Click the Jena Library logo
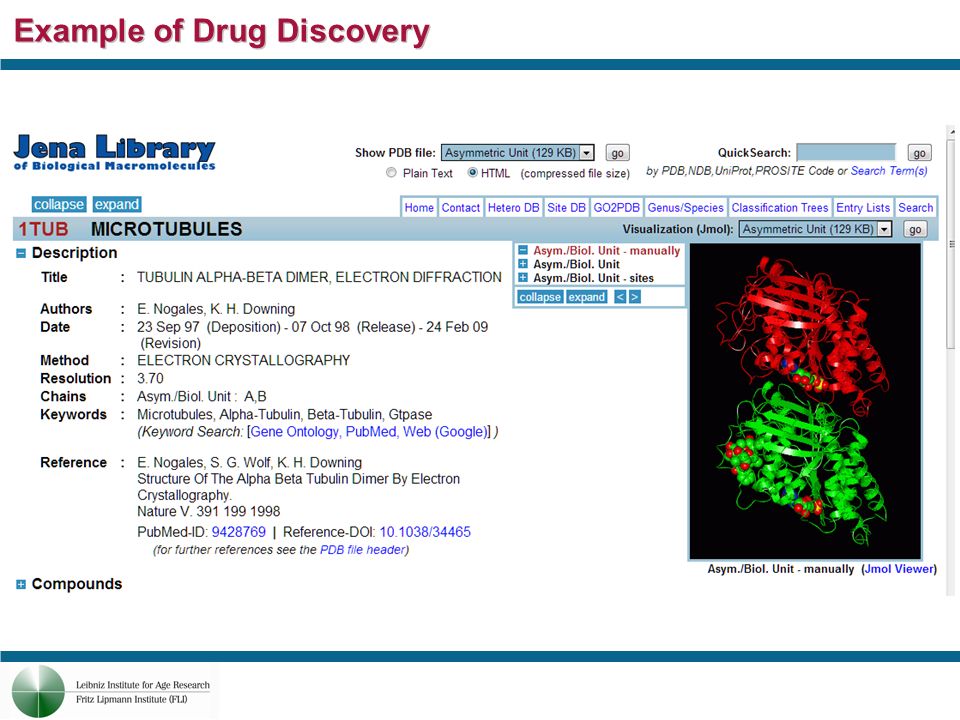Screen dimensions: 960x720 coord(114,152)
